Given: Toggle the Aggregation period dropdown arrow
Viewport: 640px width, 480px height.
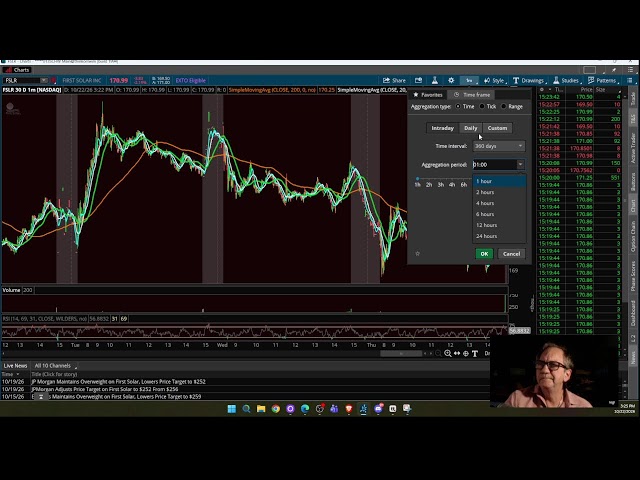Looking at the screenshot, I should (520, 164).
